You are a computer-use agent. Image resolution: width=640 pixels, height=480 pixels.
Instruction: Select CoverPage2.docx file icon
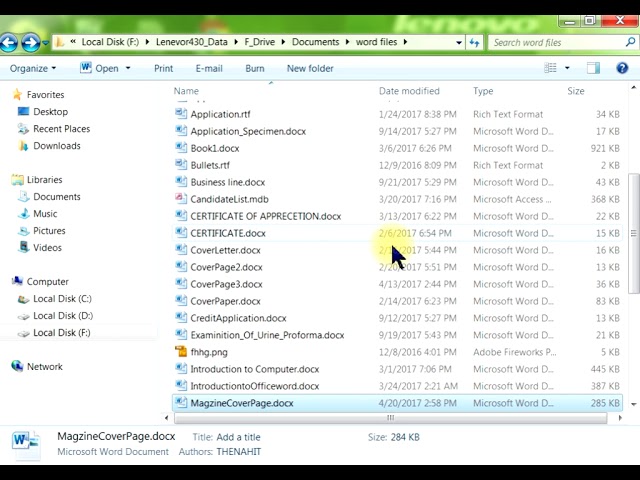coord(181,267)
